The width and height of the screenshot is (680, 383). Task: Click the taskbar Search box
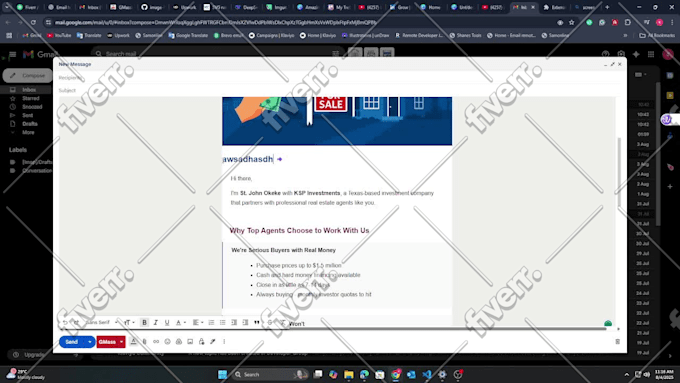(269, 374)
